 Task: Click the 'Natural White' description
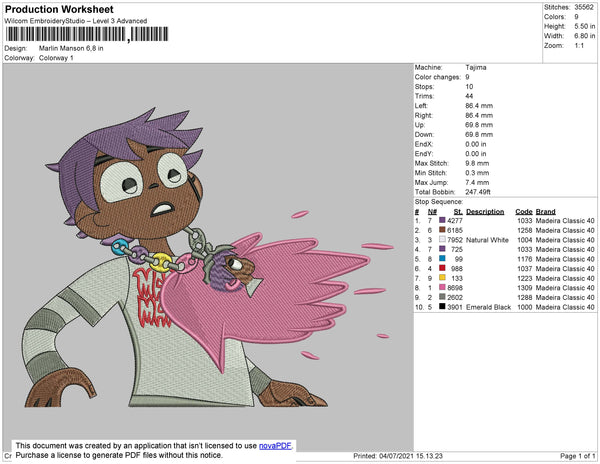click(x=487, y=240)
